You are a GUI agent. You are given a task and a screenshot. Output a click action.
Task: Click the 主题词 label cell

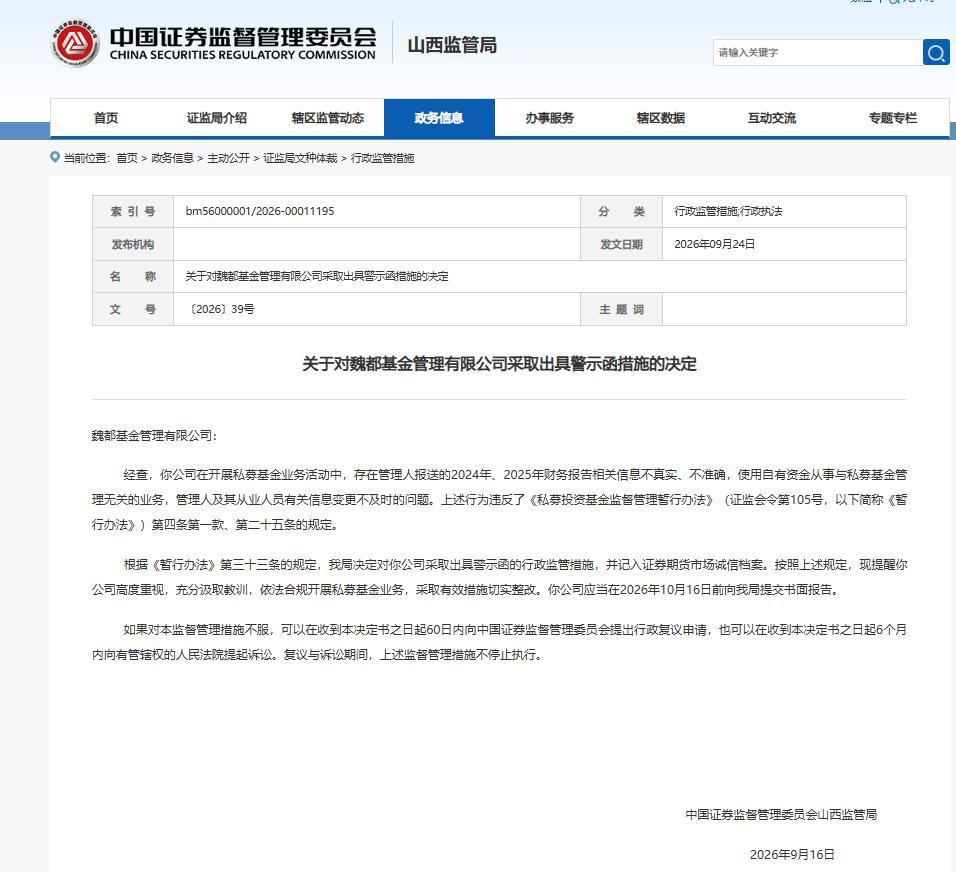[x=621, y=309]
